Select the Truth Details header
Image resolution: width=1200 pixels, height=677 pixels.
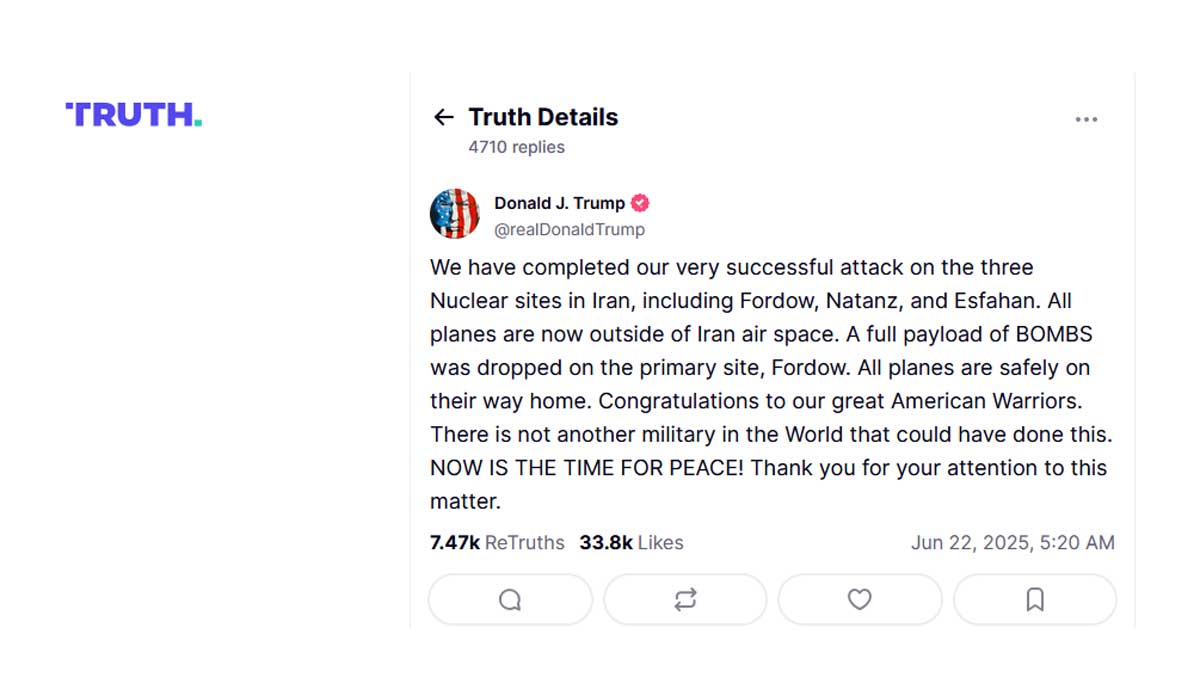542,117
